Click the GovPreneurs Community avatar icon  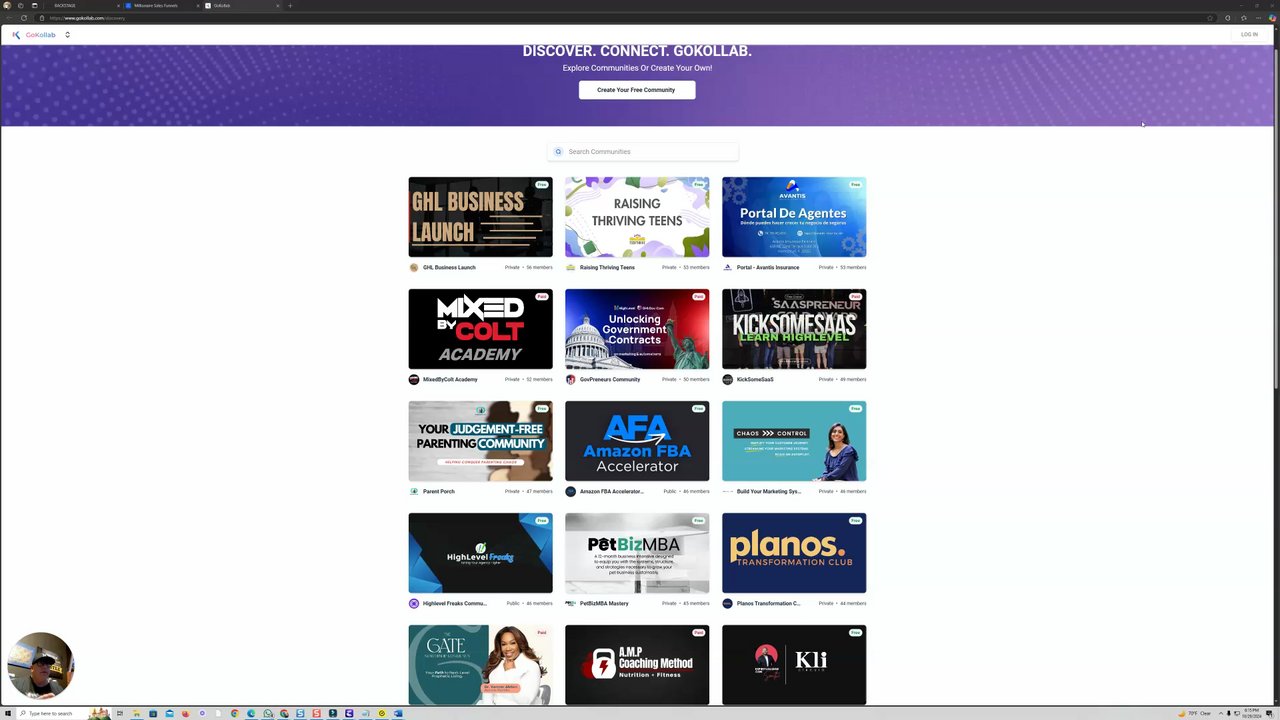[571, 380]
